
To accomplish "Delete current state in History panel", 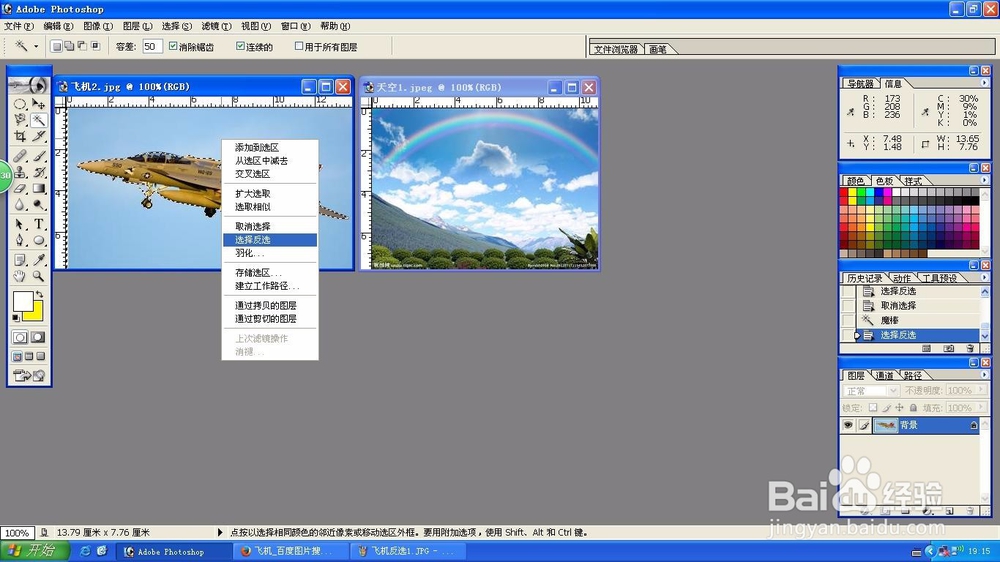I will (x=971, y=348).
